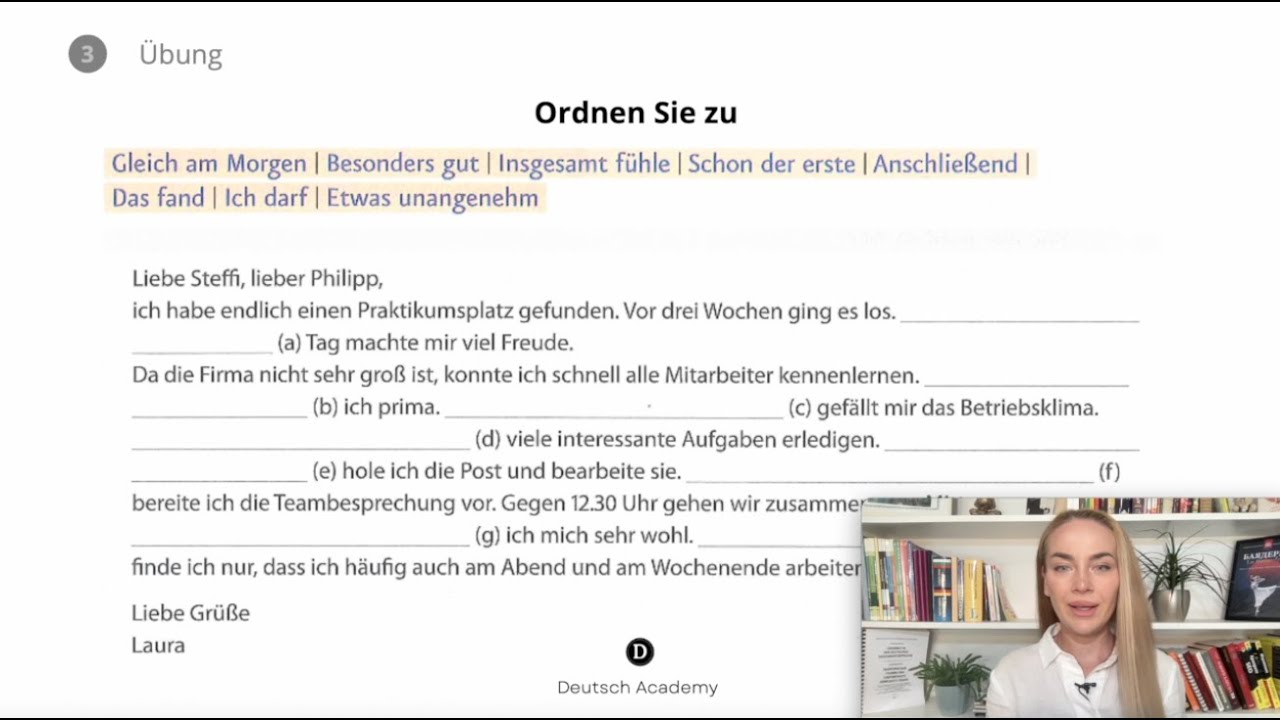Viewport: 1280px width, 720px height.
Task: Click the blank before '(g) ich mich'
Action: point(300,536)
